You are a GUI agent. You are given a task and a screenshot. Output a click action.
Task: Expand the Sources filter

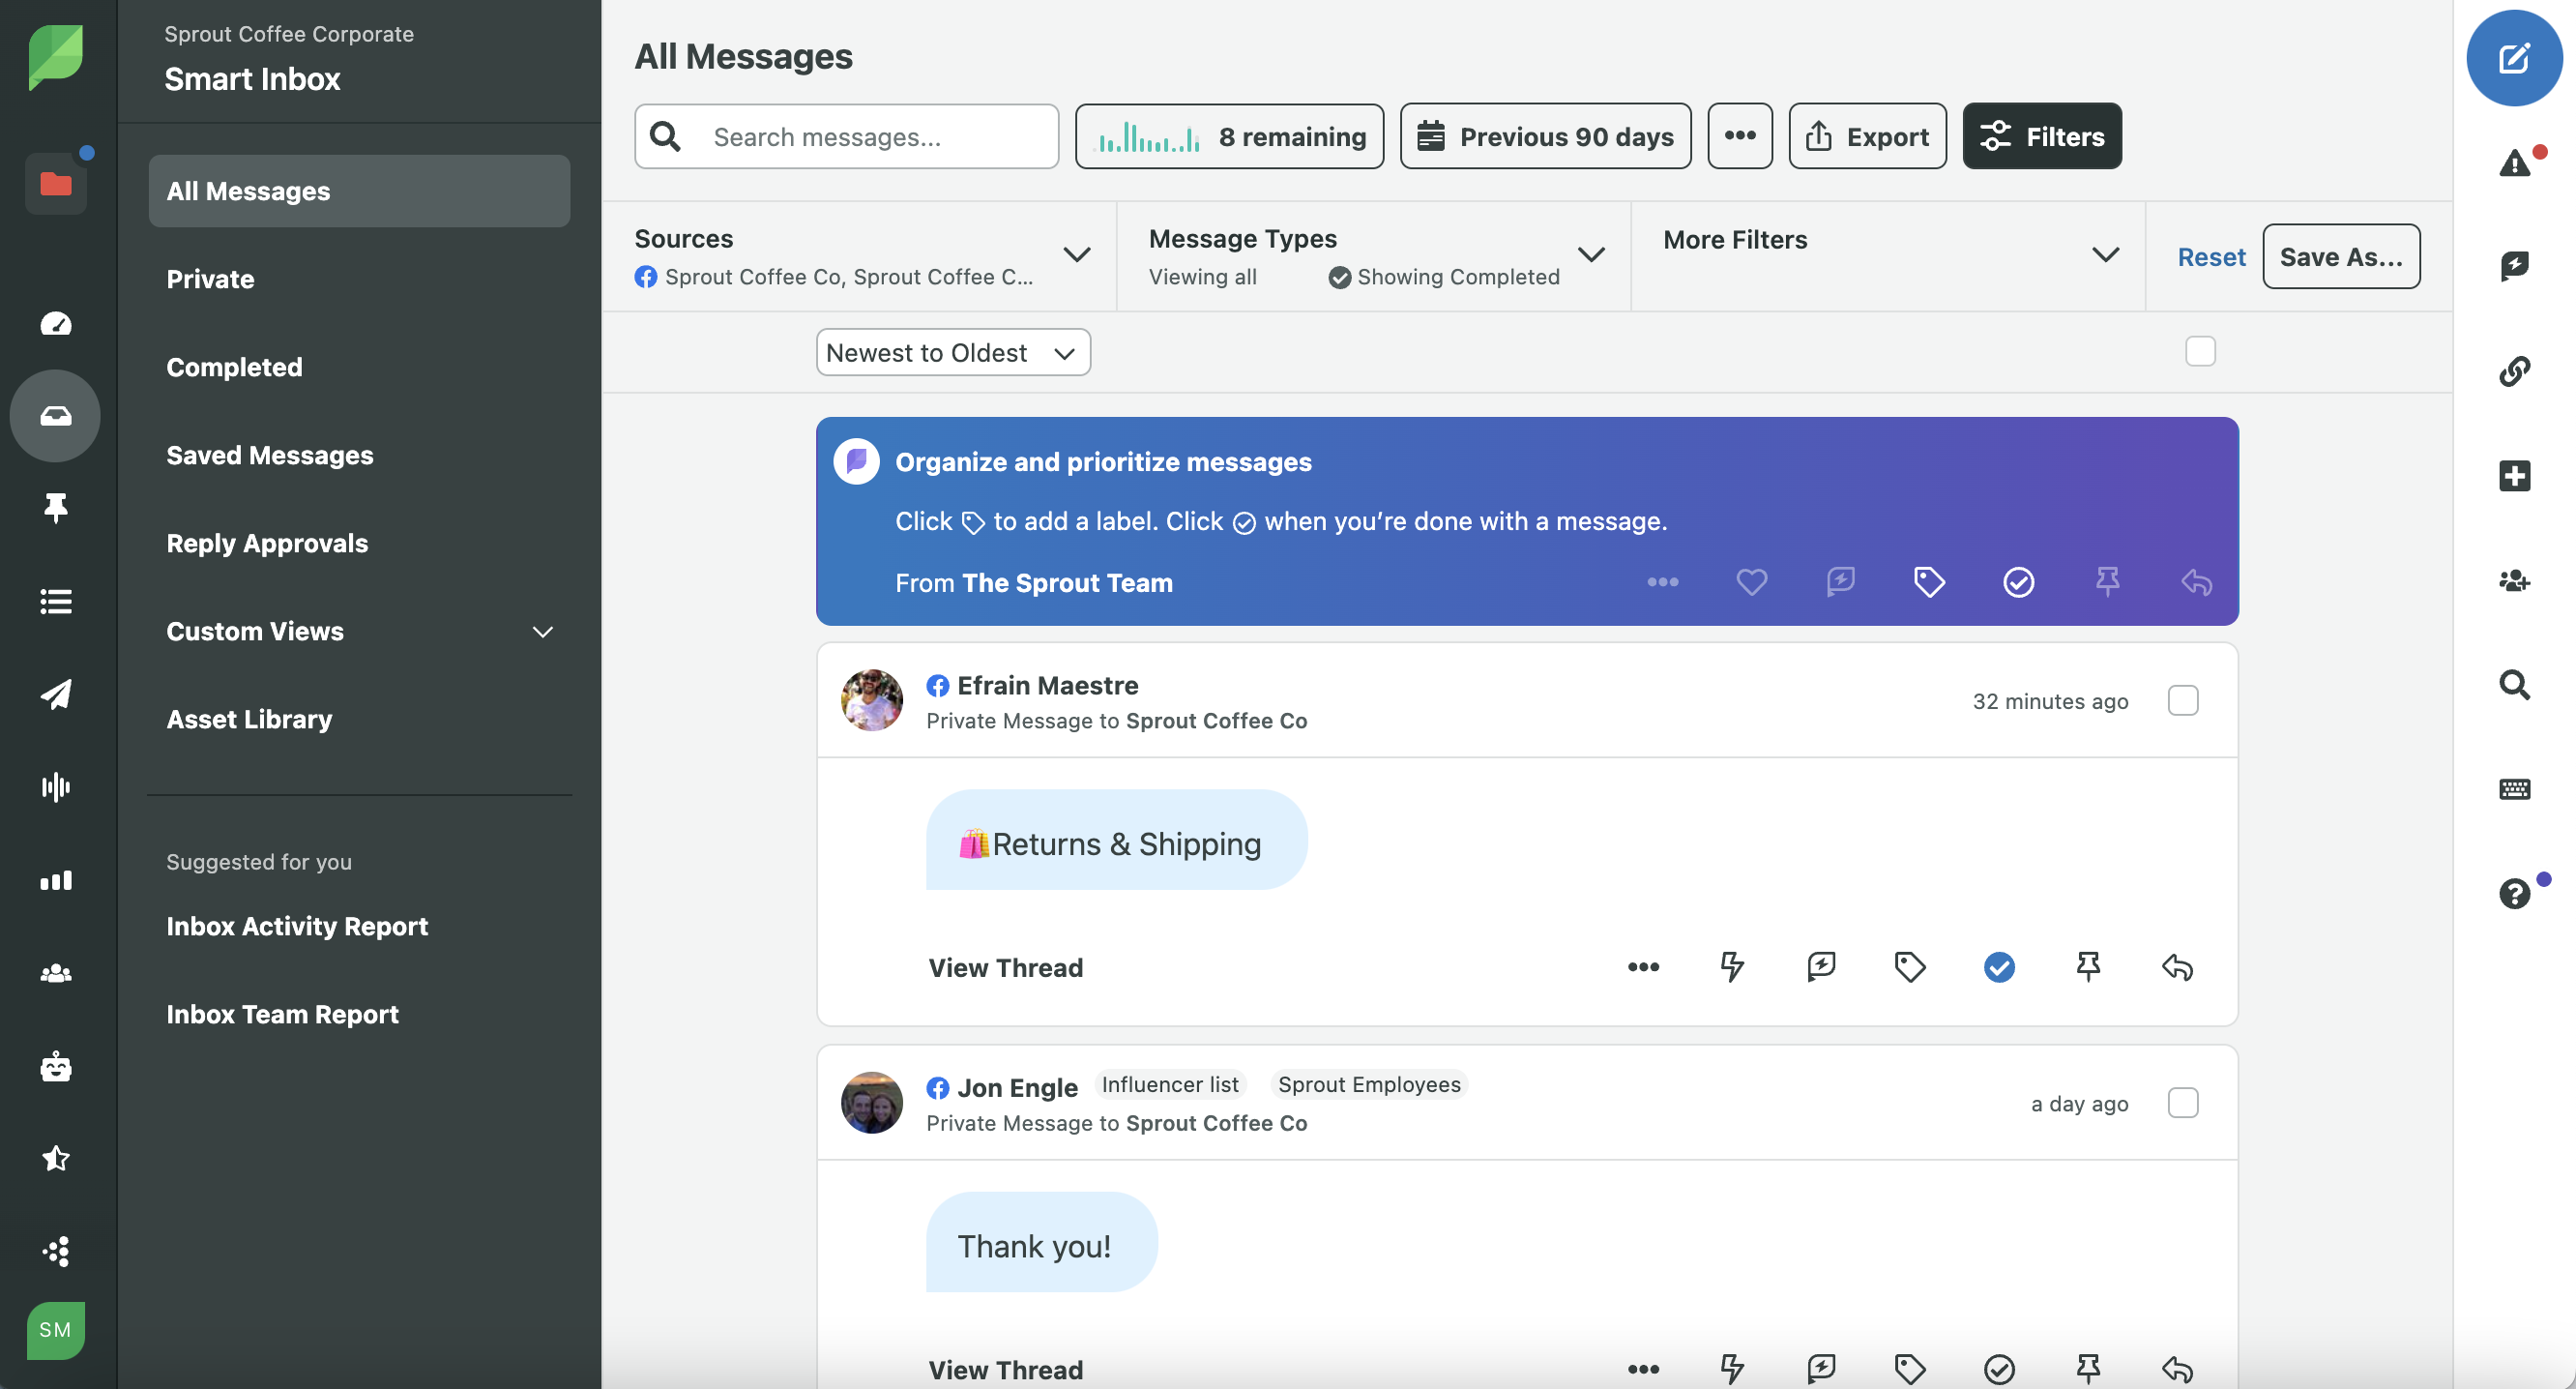pyautogui.click(x=858, y=256)
